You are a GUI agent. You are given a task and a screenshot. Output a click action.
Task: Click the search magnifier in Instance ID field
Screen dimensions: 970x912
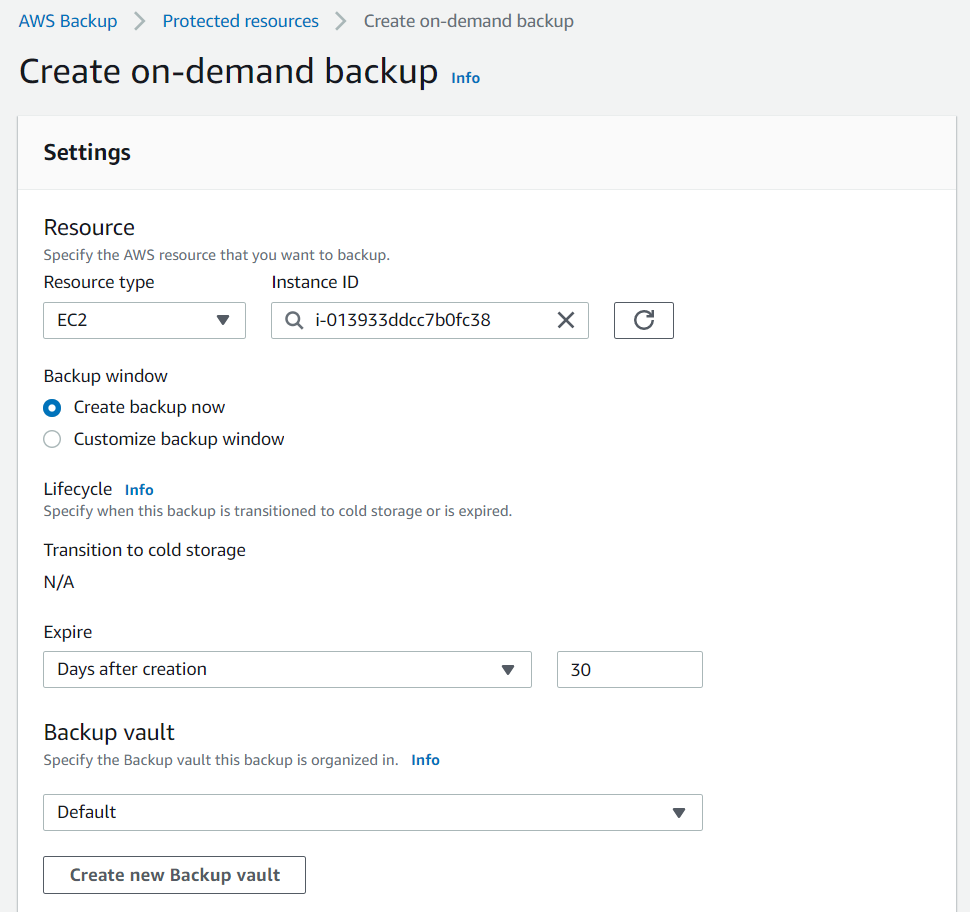[x=294, y=320]
